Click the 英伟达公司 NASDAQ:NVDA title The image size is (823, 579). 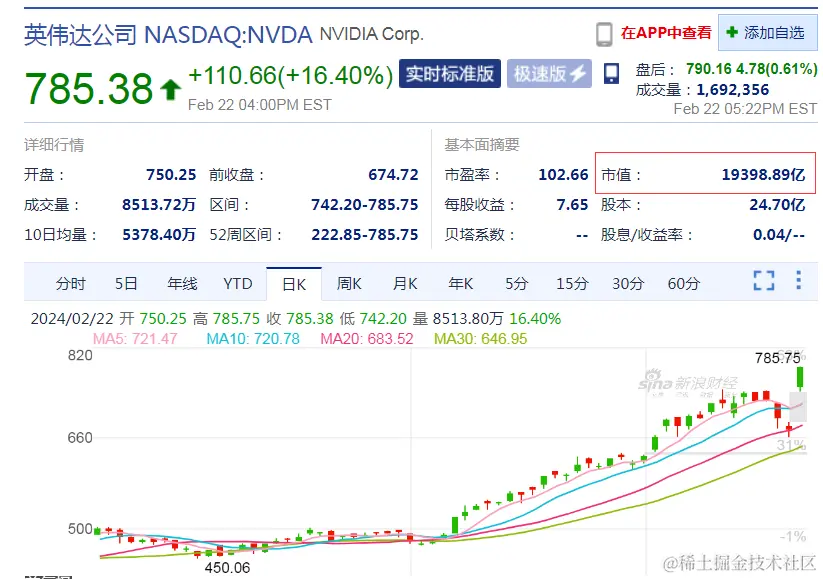pos(168,35)
